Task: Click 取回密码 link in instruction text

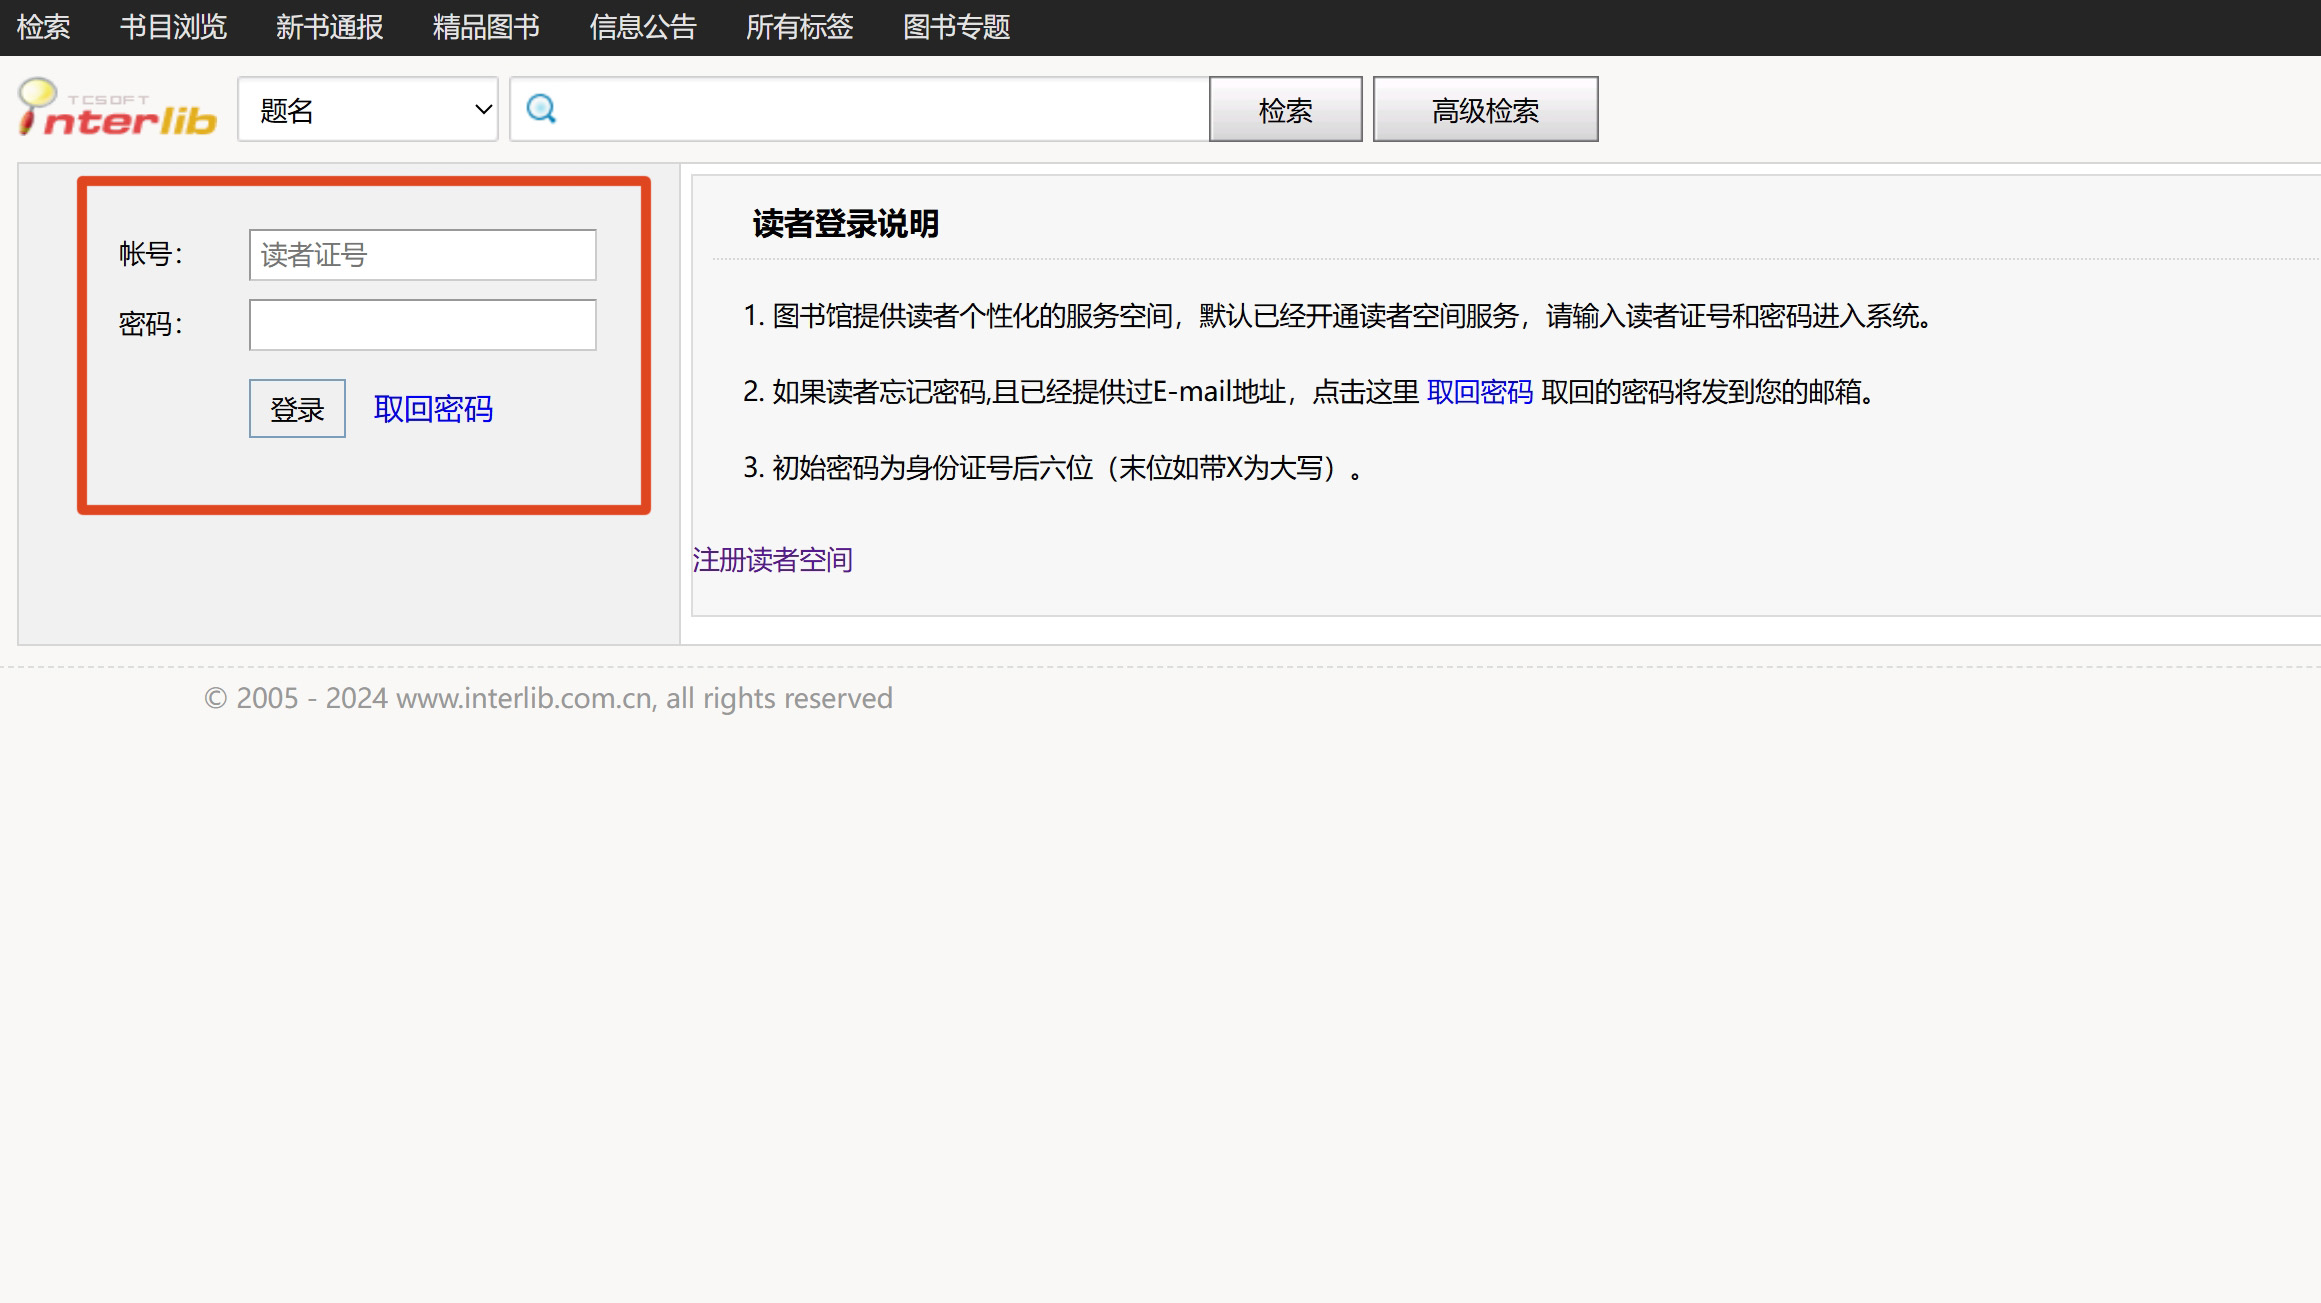Action: [x=1479, y=392]
